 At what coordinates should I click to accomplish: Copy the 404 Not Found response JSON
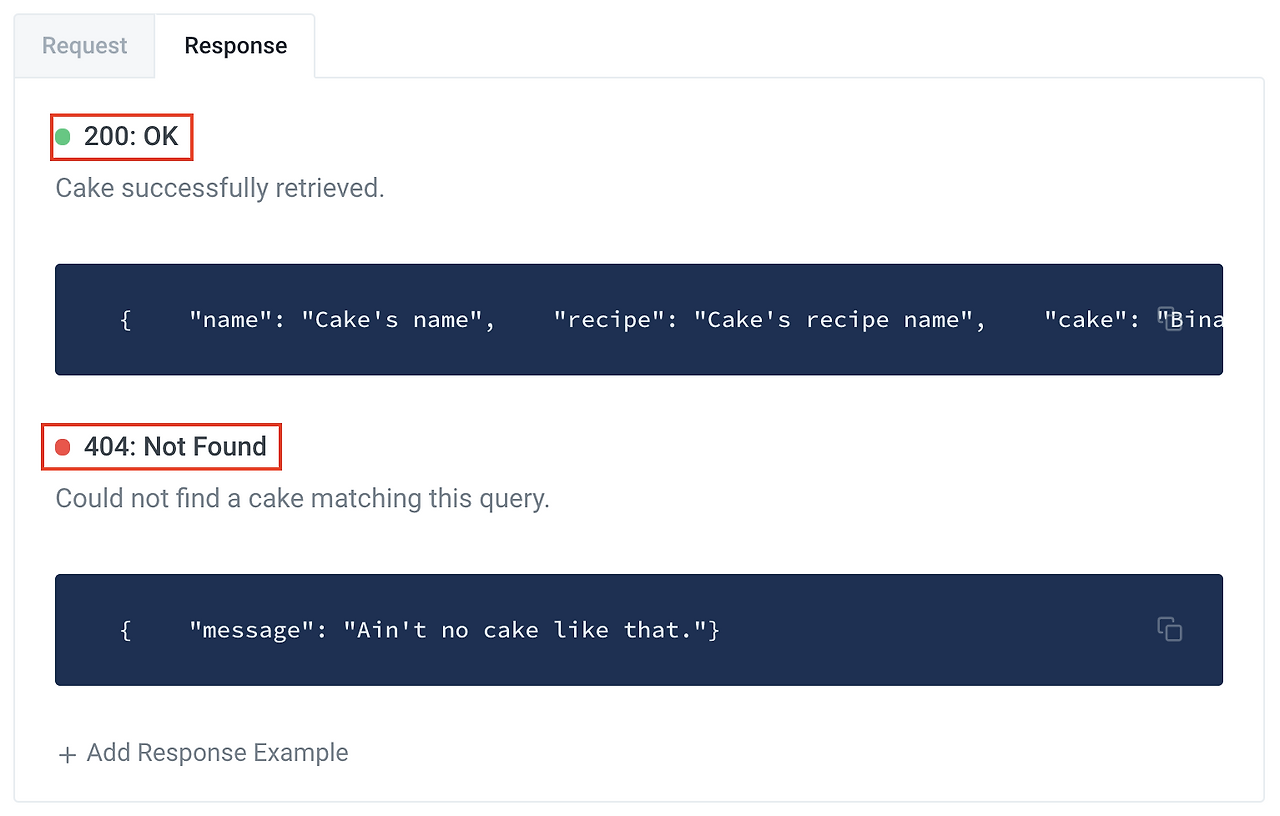[1169, 629]
